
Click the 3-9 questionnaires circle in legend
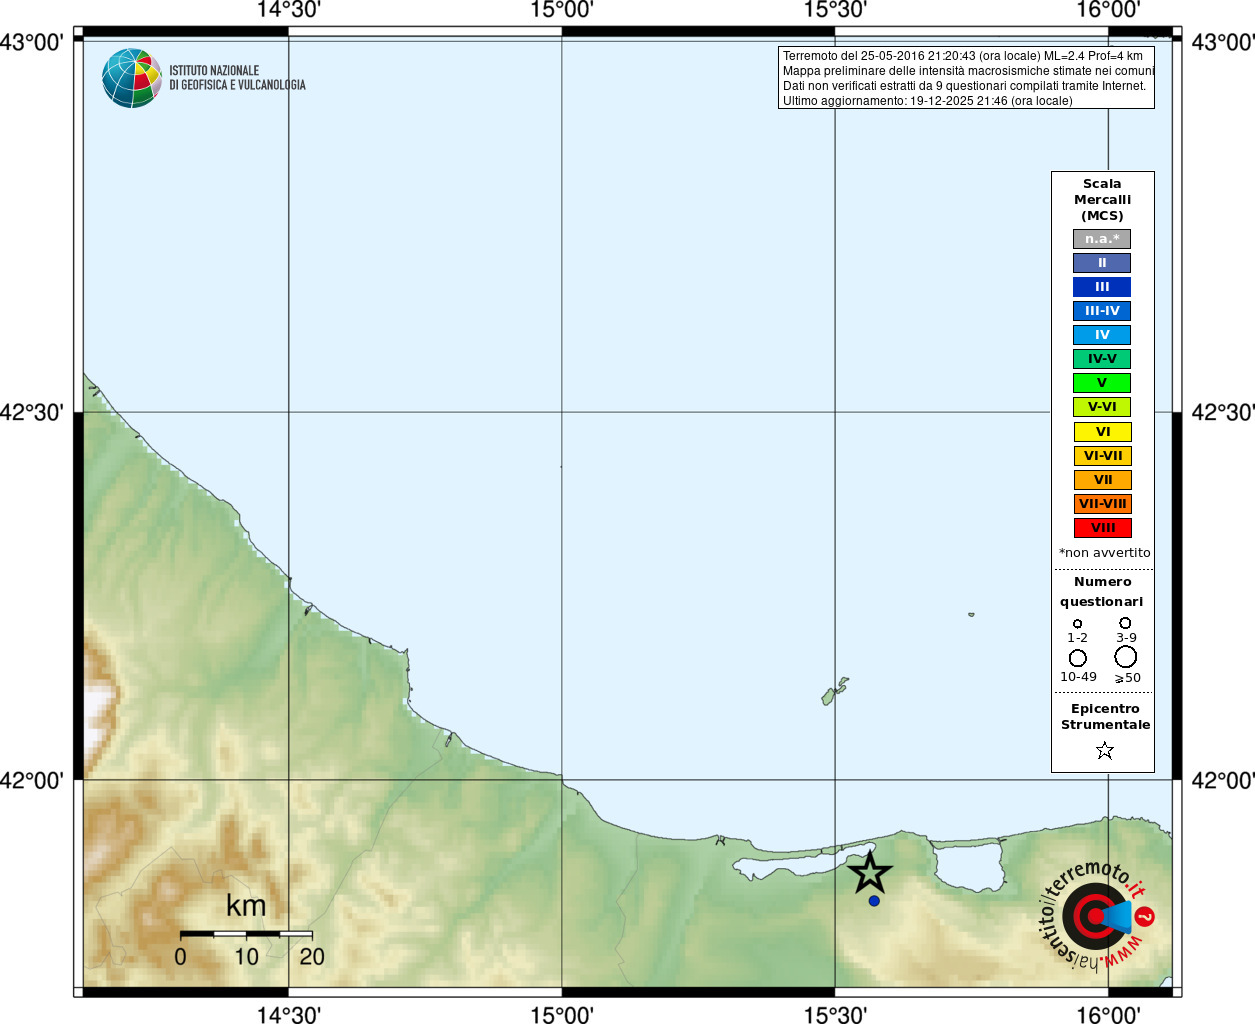coord(1125,623)
